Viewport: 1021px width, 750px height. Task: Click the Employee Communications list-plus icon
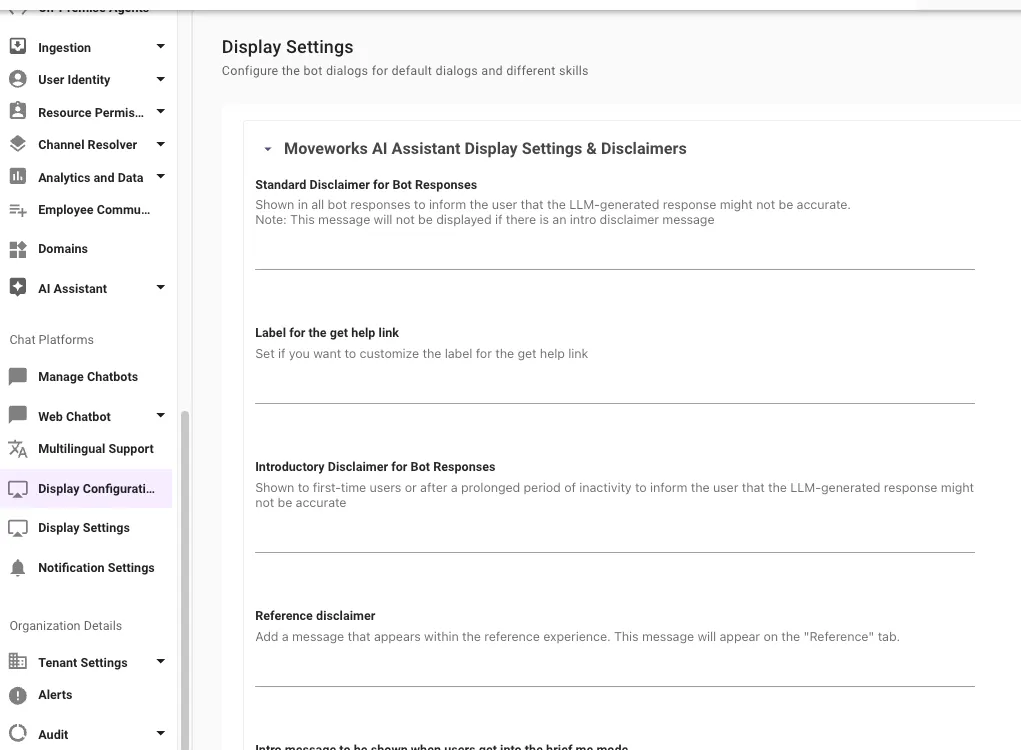tap(18, 210)
